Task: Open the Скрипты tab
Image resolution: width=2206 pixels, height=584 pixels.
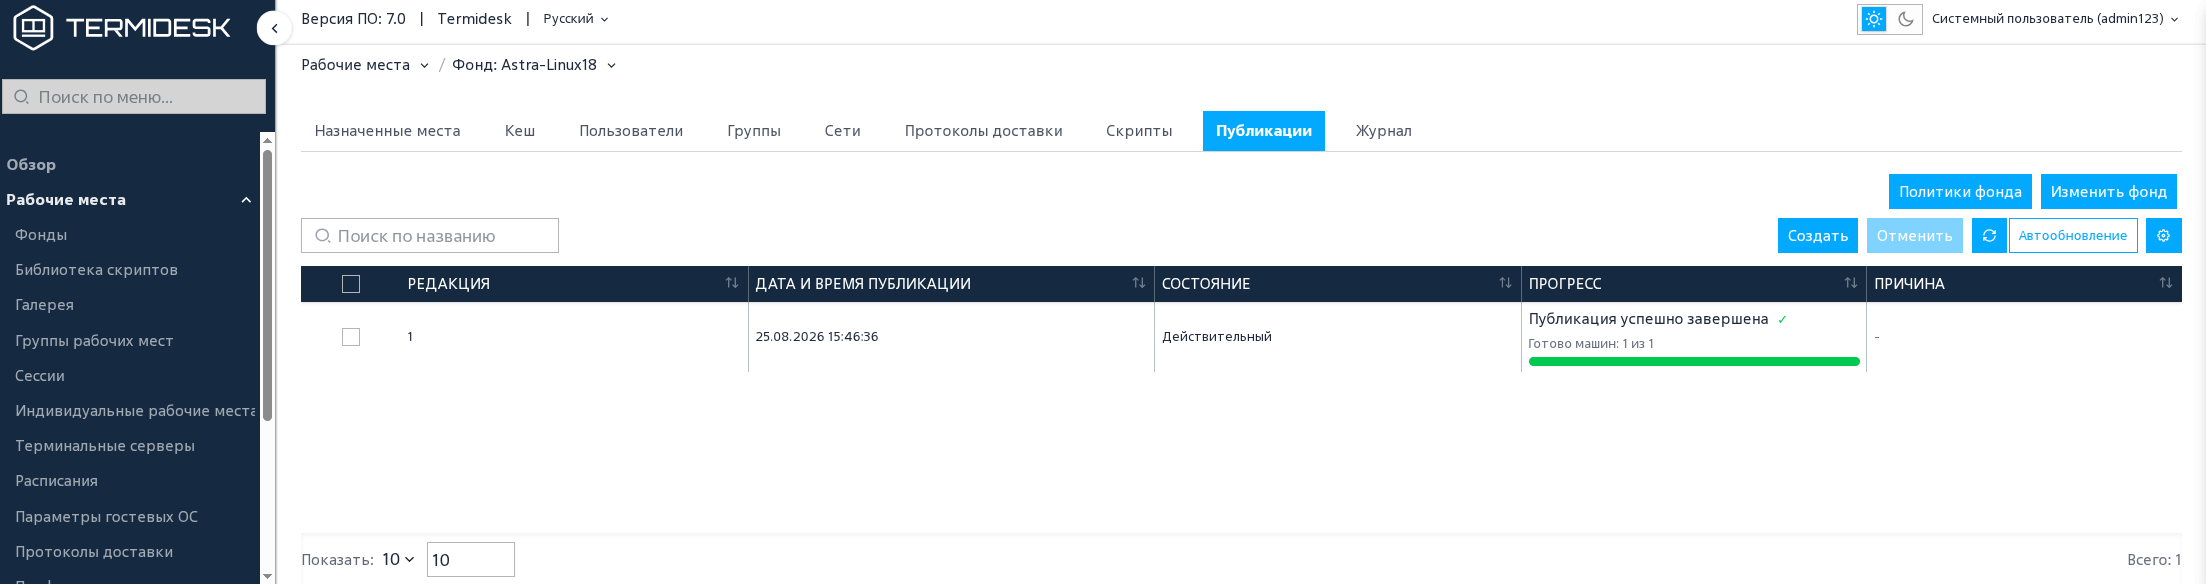Action: coord(1139,131)
